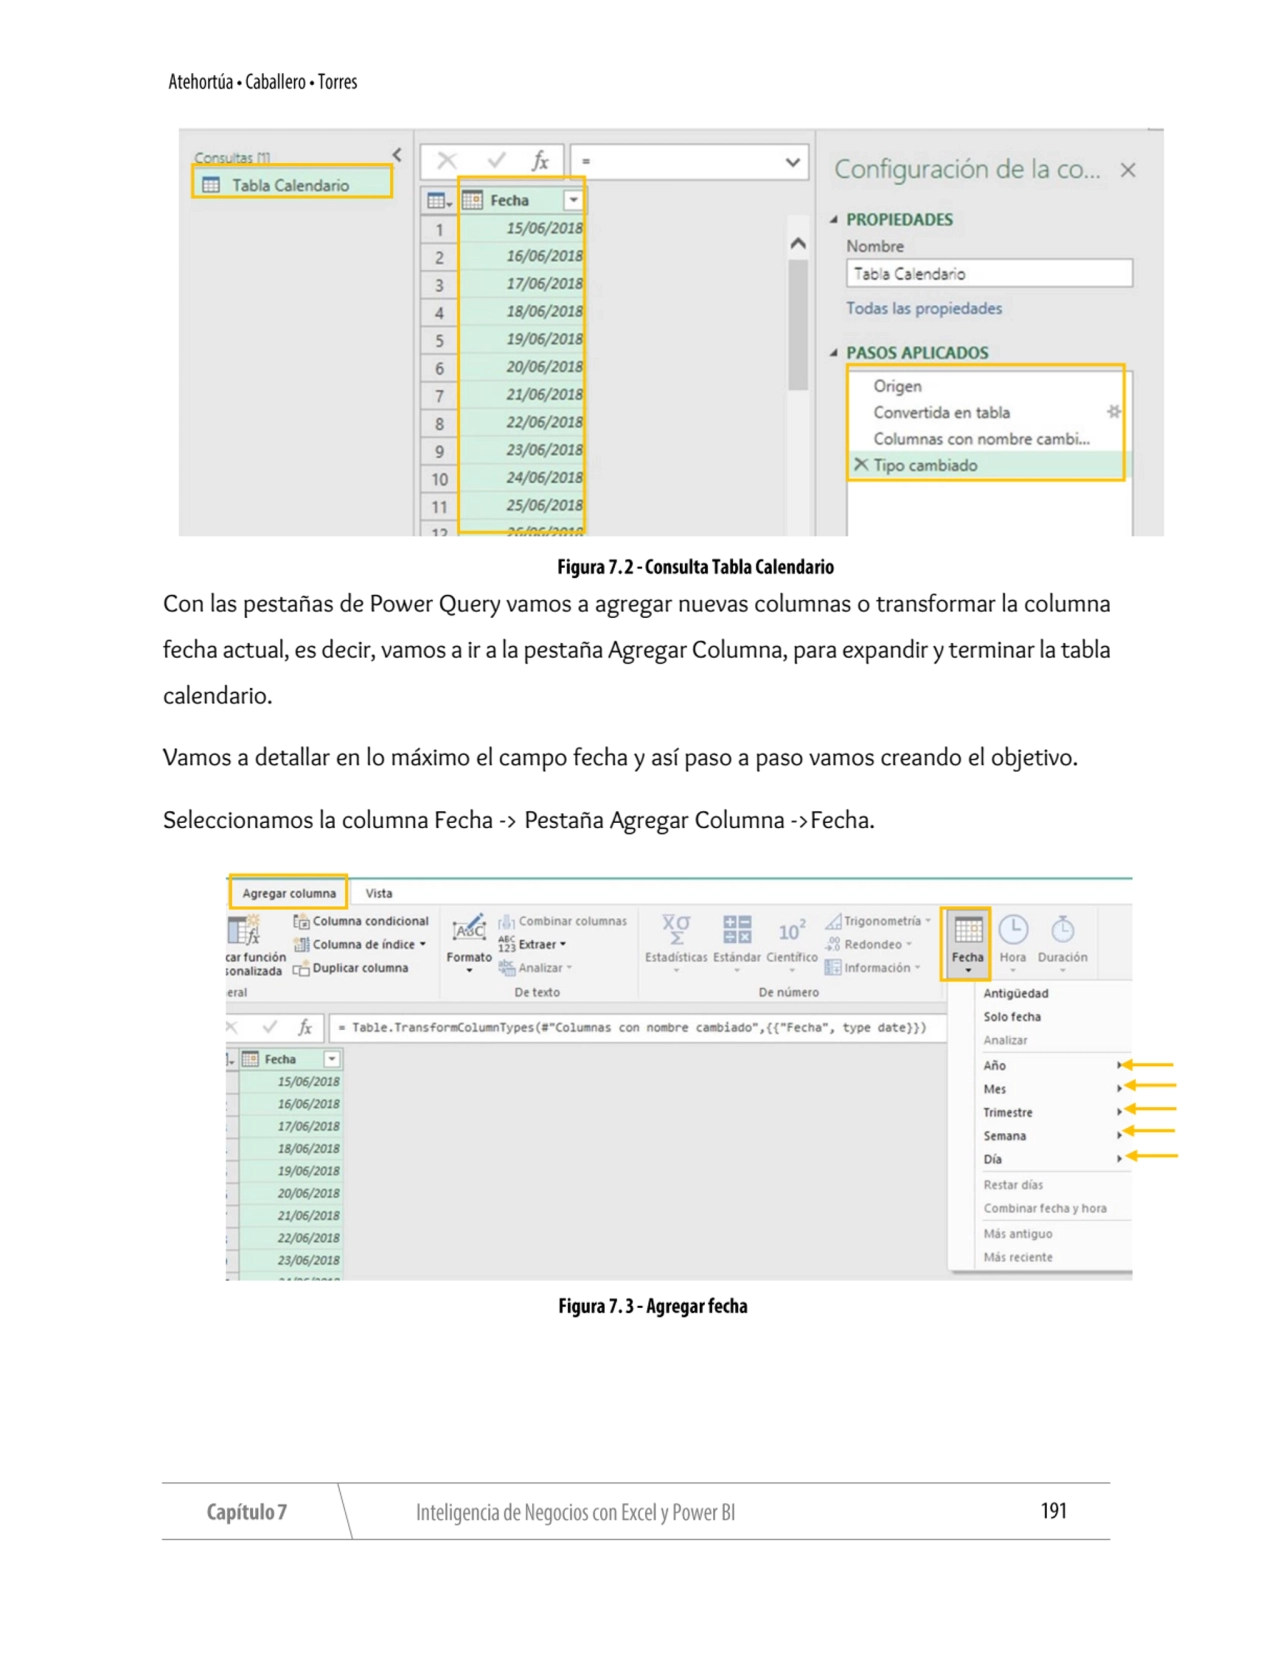Viewport: 1280px width, 1656px height.
Task: Expand the formula bar dropdown in Figure 7.2
Action: pos(792,162)
